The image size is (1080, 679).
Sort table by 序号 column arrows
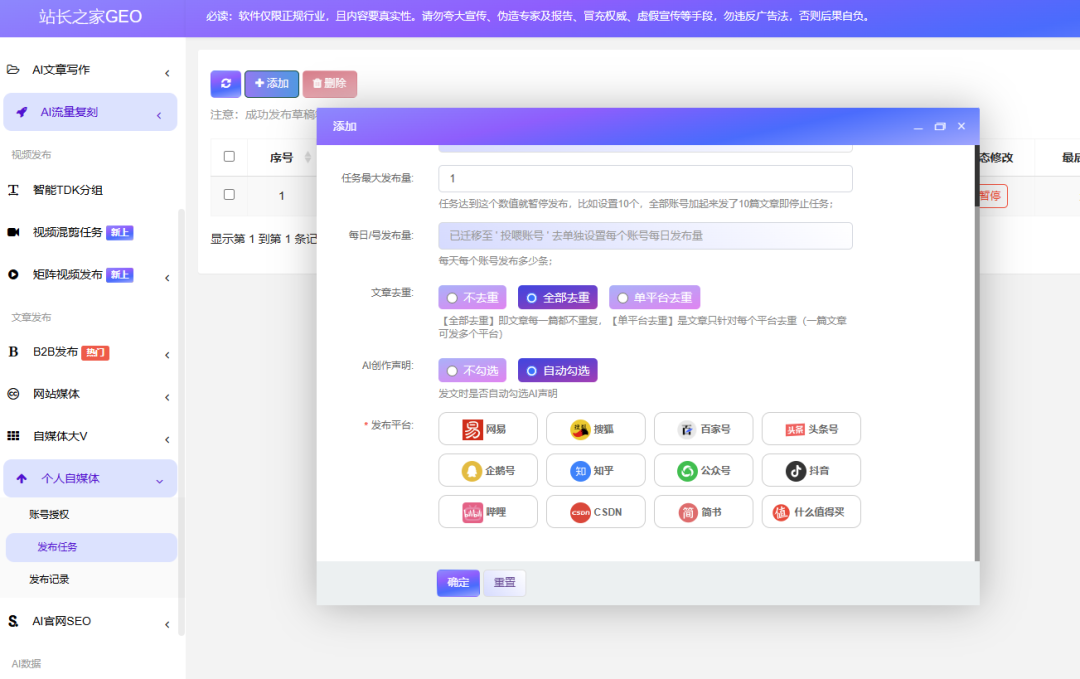[x=308, y=157]
